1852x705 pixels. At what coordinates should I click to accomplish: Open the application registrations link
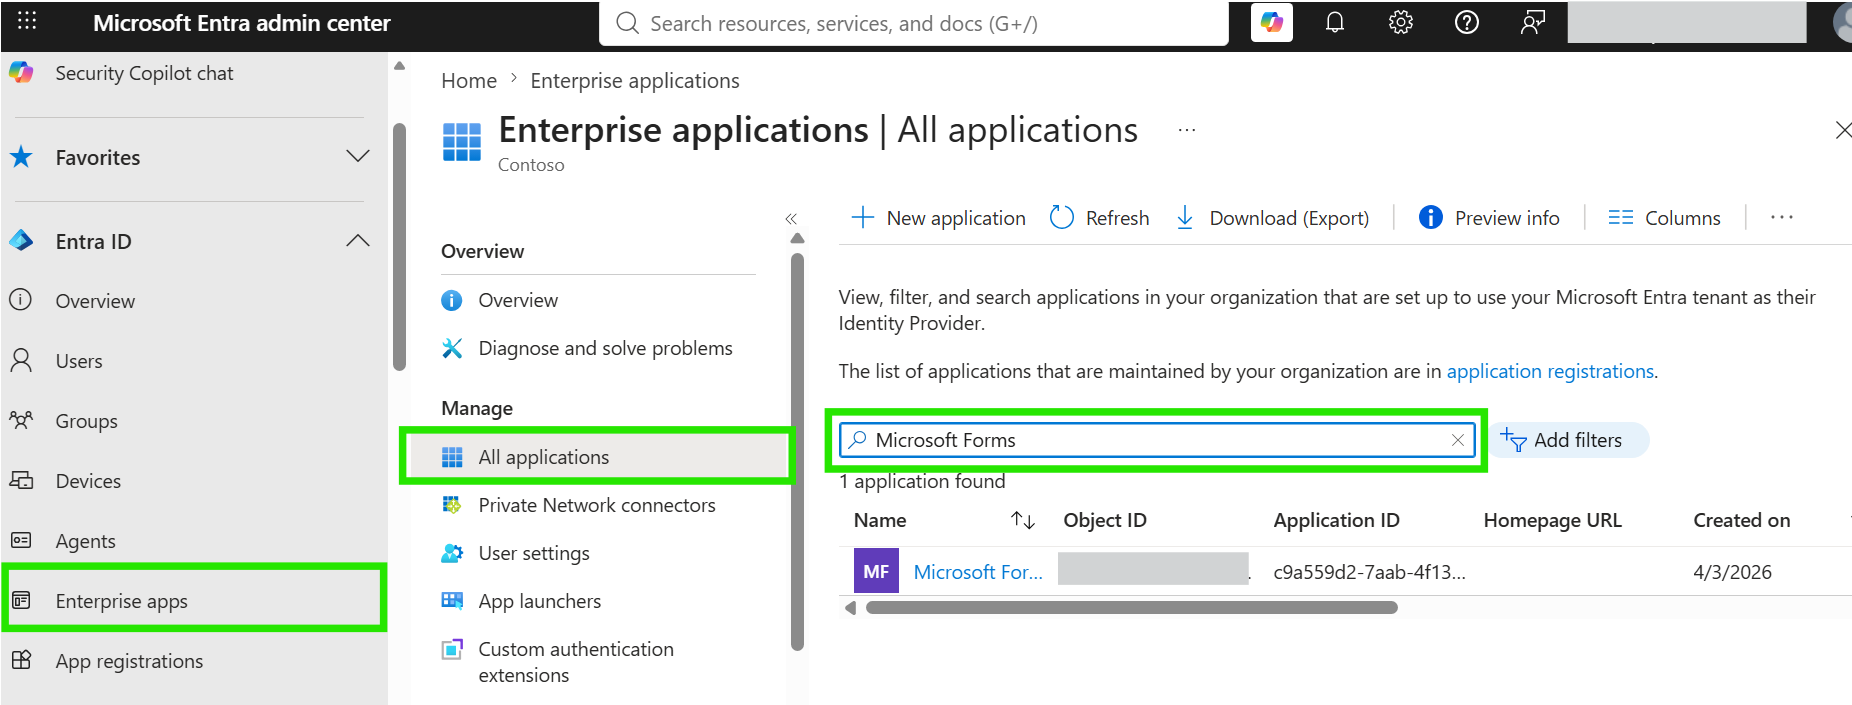pyautogui.click(x=1550, y=371)
